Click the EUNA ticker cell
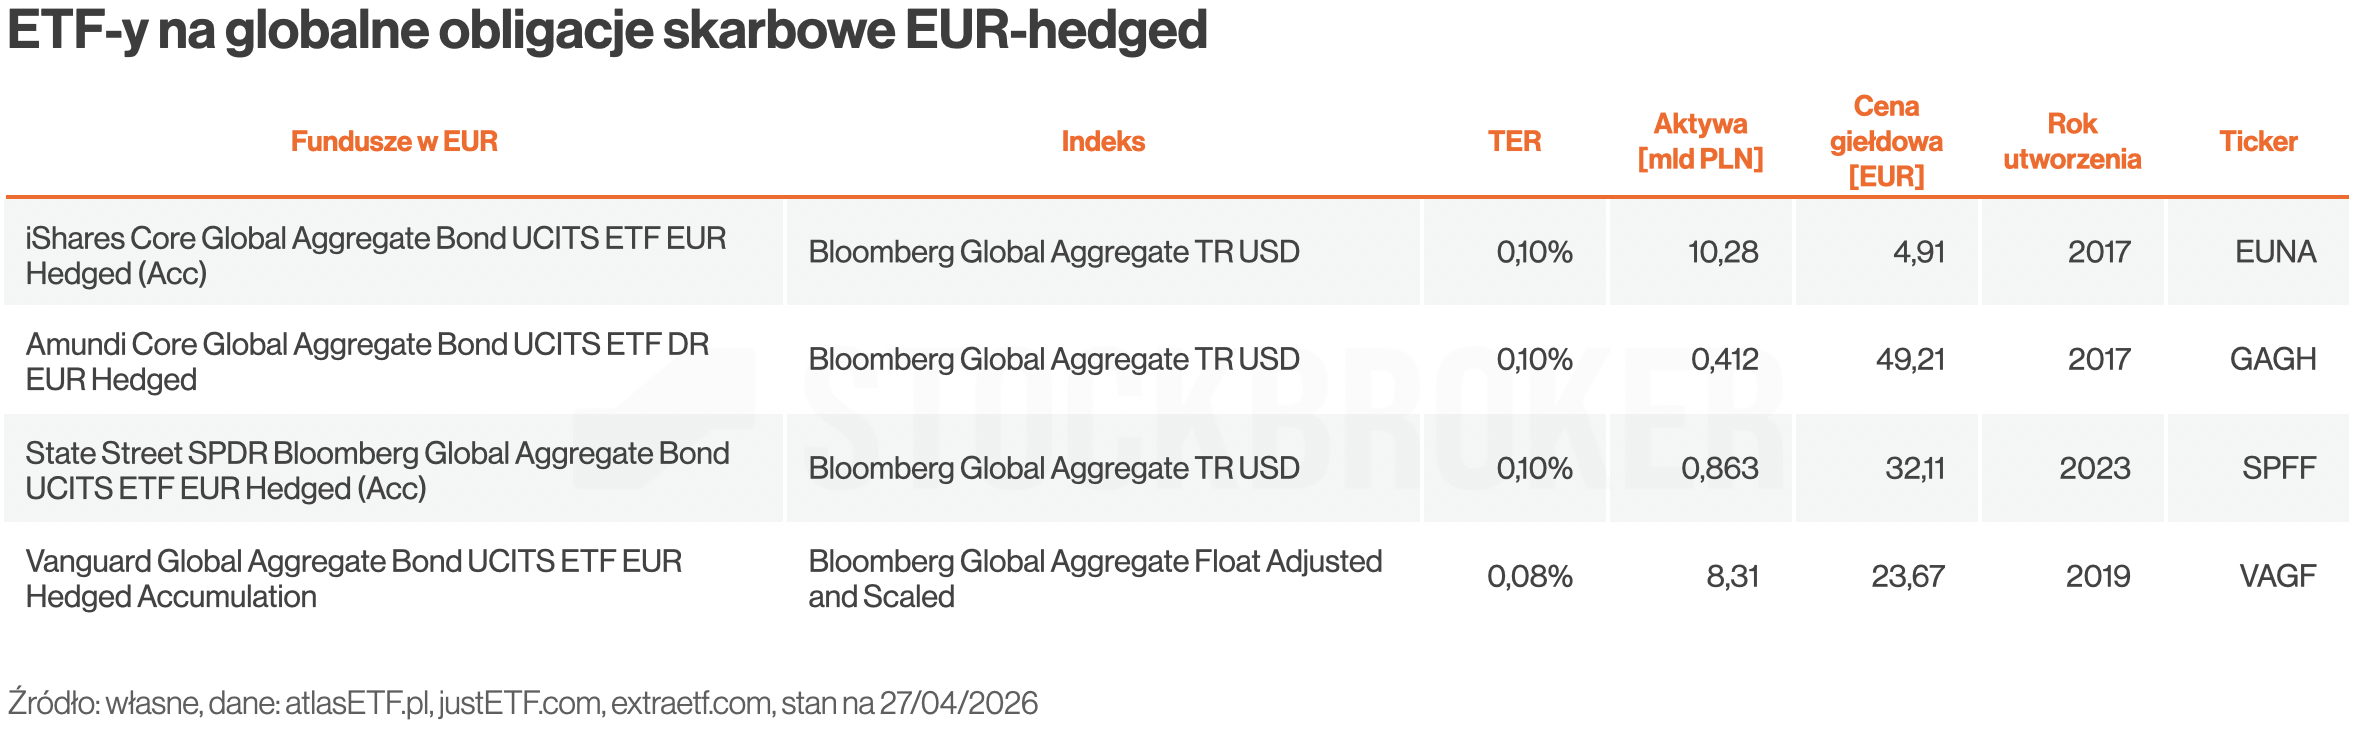2360x738 pixels. point(2275,252)
